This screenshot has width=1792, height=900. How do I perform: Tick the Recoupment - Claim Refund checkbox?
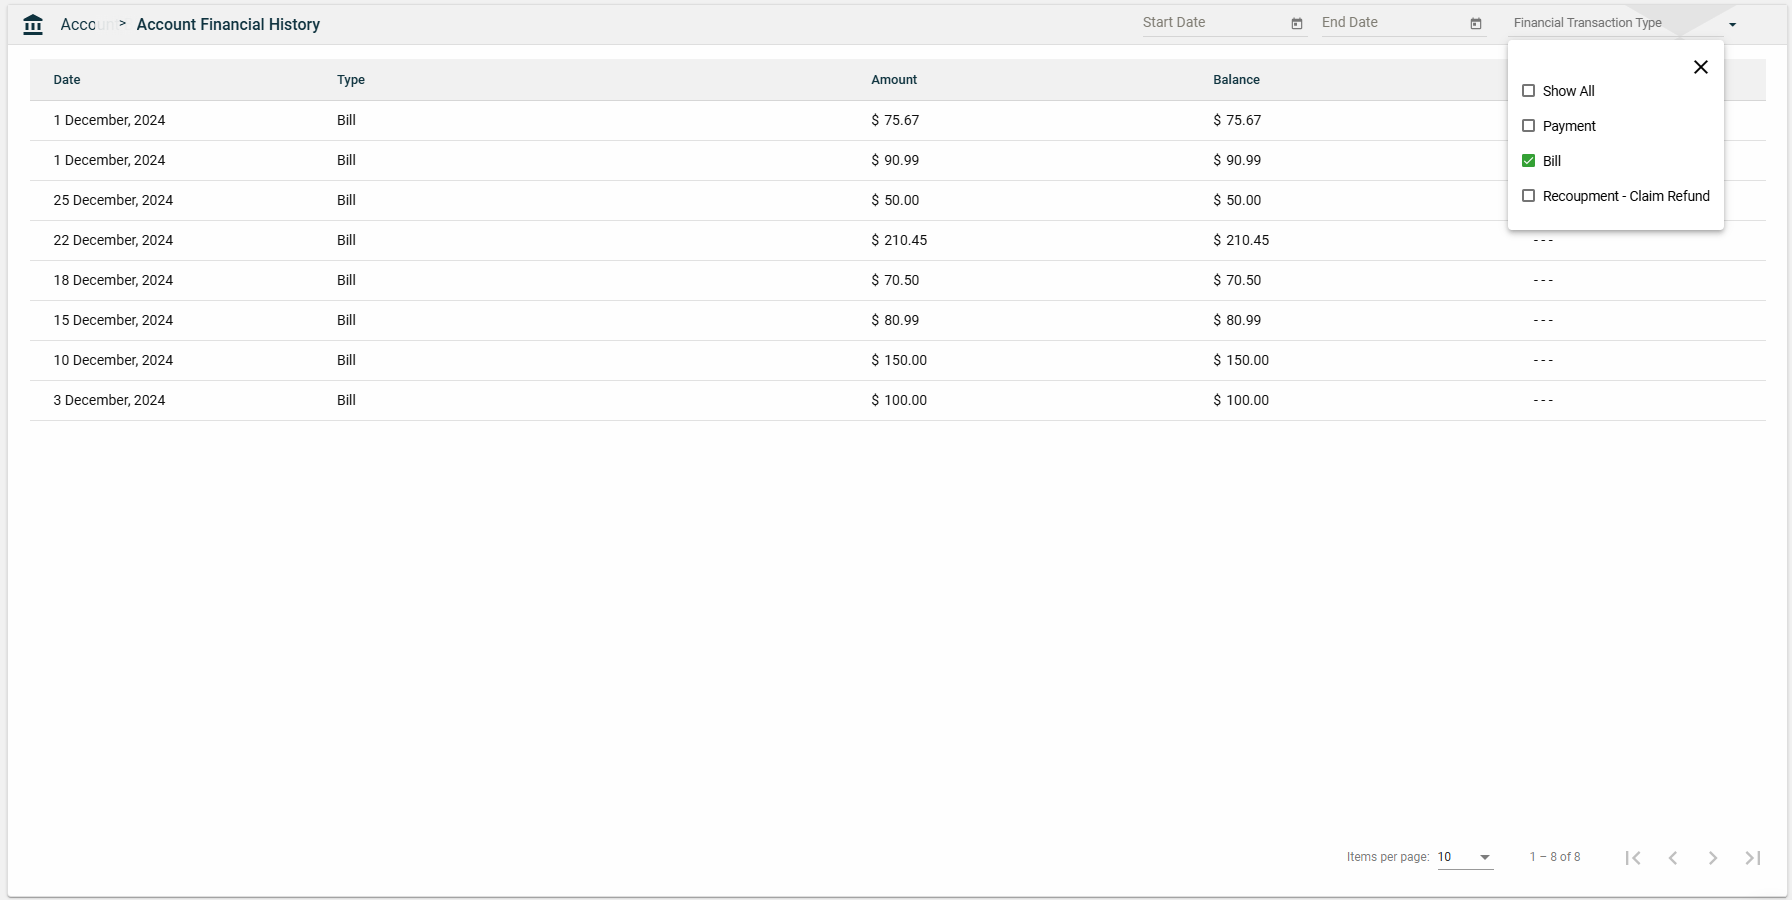point(1528,196)
